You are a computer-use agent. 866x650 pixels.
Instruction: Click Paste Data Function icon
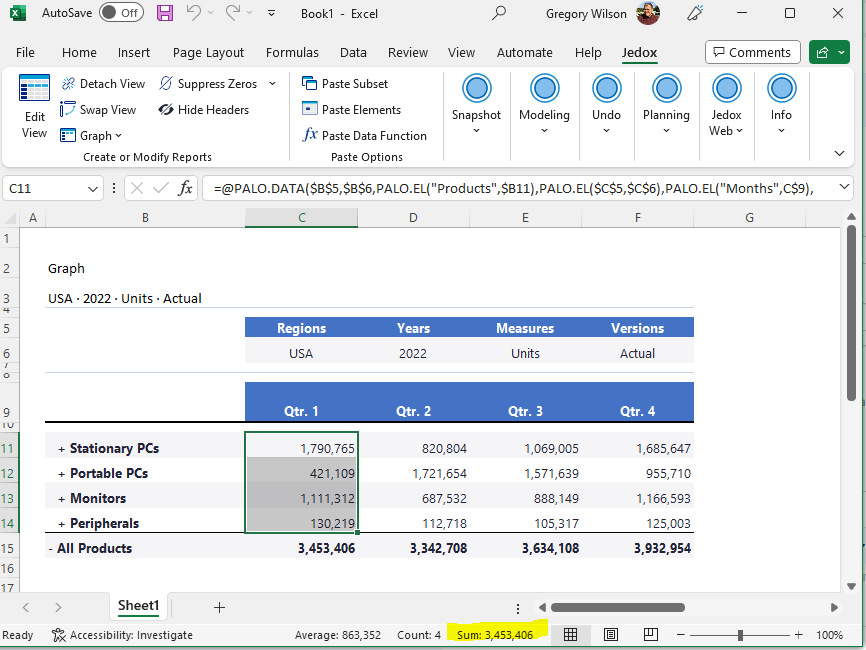click(x=310, y=136)
